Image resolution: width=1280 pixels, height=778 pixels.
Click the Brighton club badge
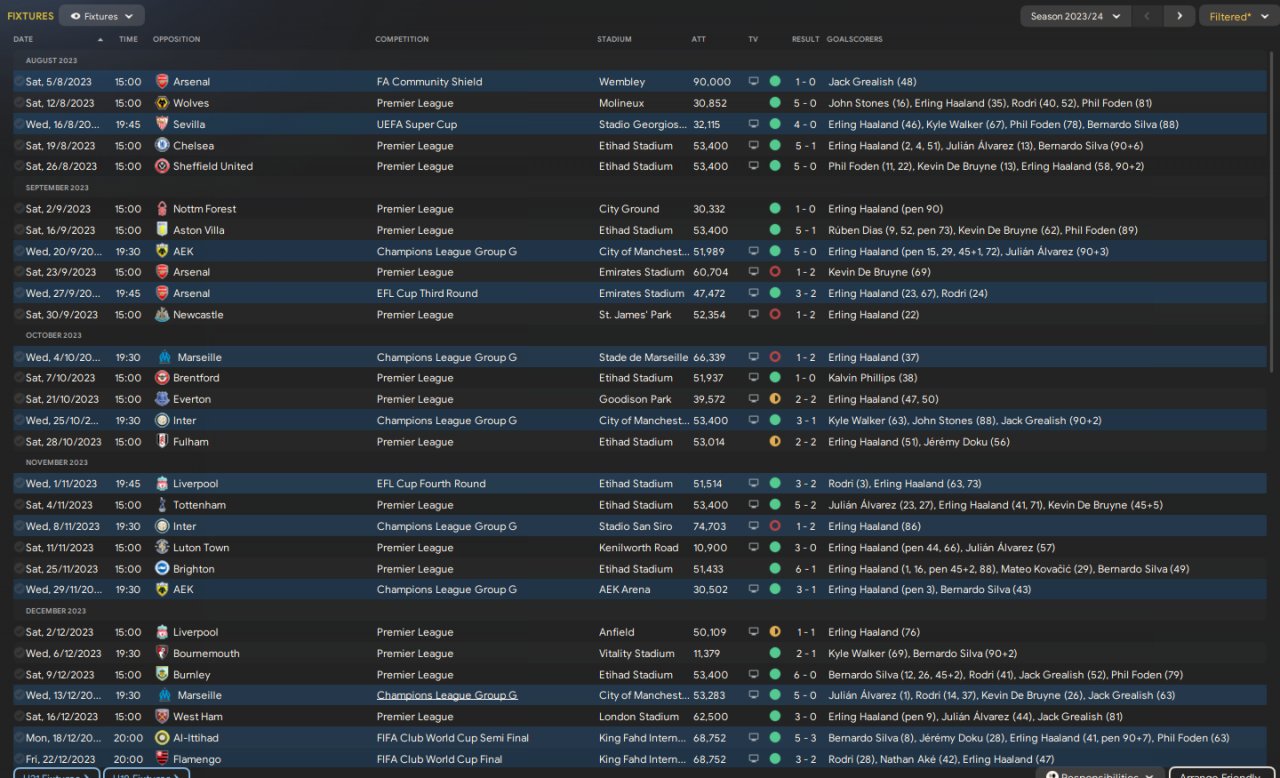pos(162,569)
